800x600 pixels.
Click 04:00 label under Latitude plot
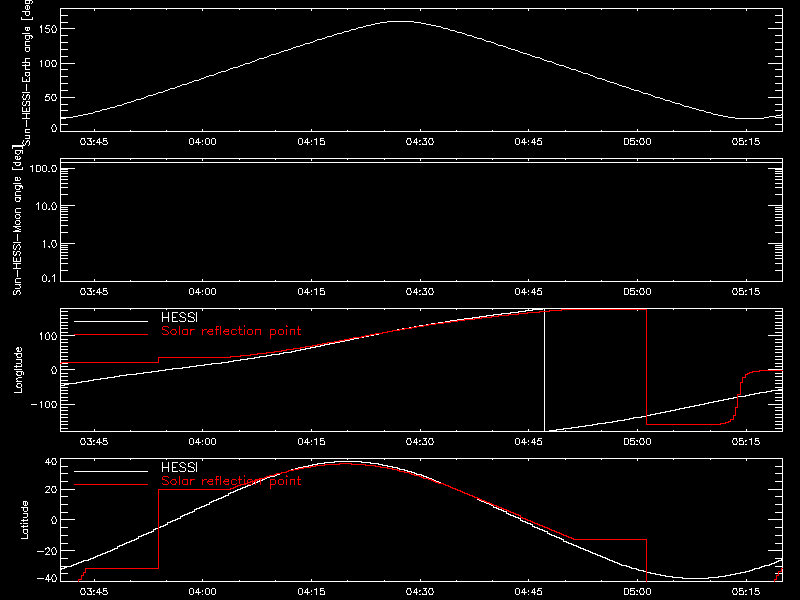pyautogui.click(x=203, y=592)
